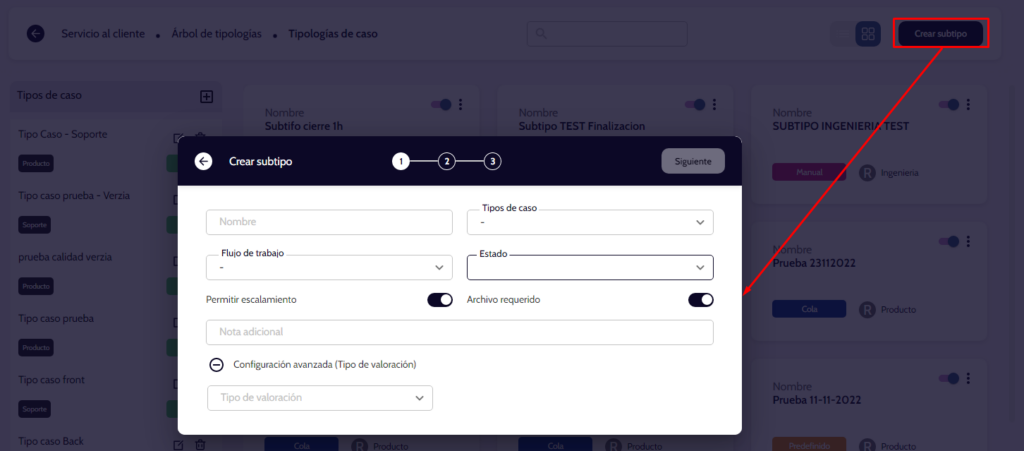This screenshot has width=1024, height=451.
Task: Open three-dot menu on SUBTIPO INGENIERIA TEST card
Action: (969, 105)
